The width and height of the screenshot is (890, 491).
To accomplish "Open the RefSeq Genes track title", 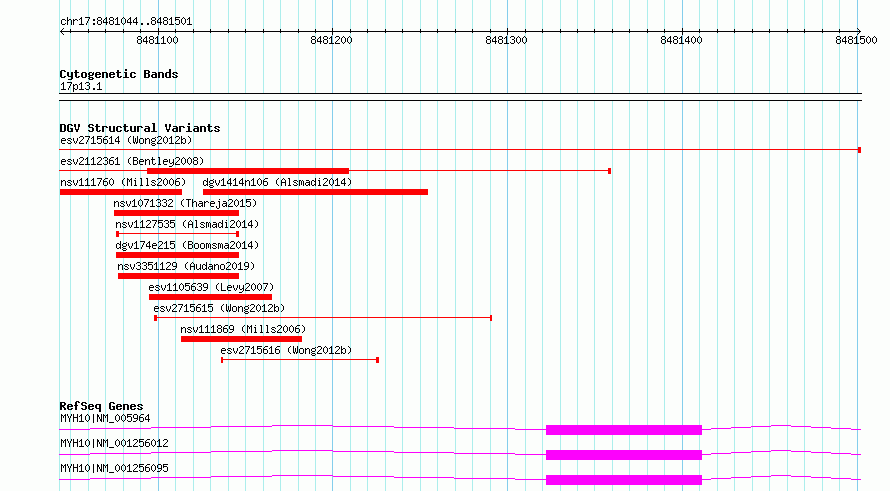I will pyautogui.click(x=102, y=406).
